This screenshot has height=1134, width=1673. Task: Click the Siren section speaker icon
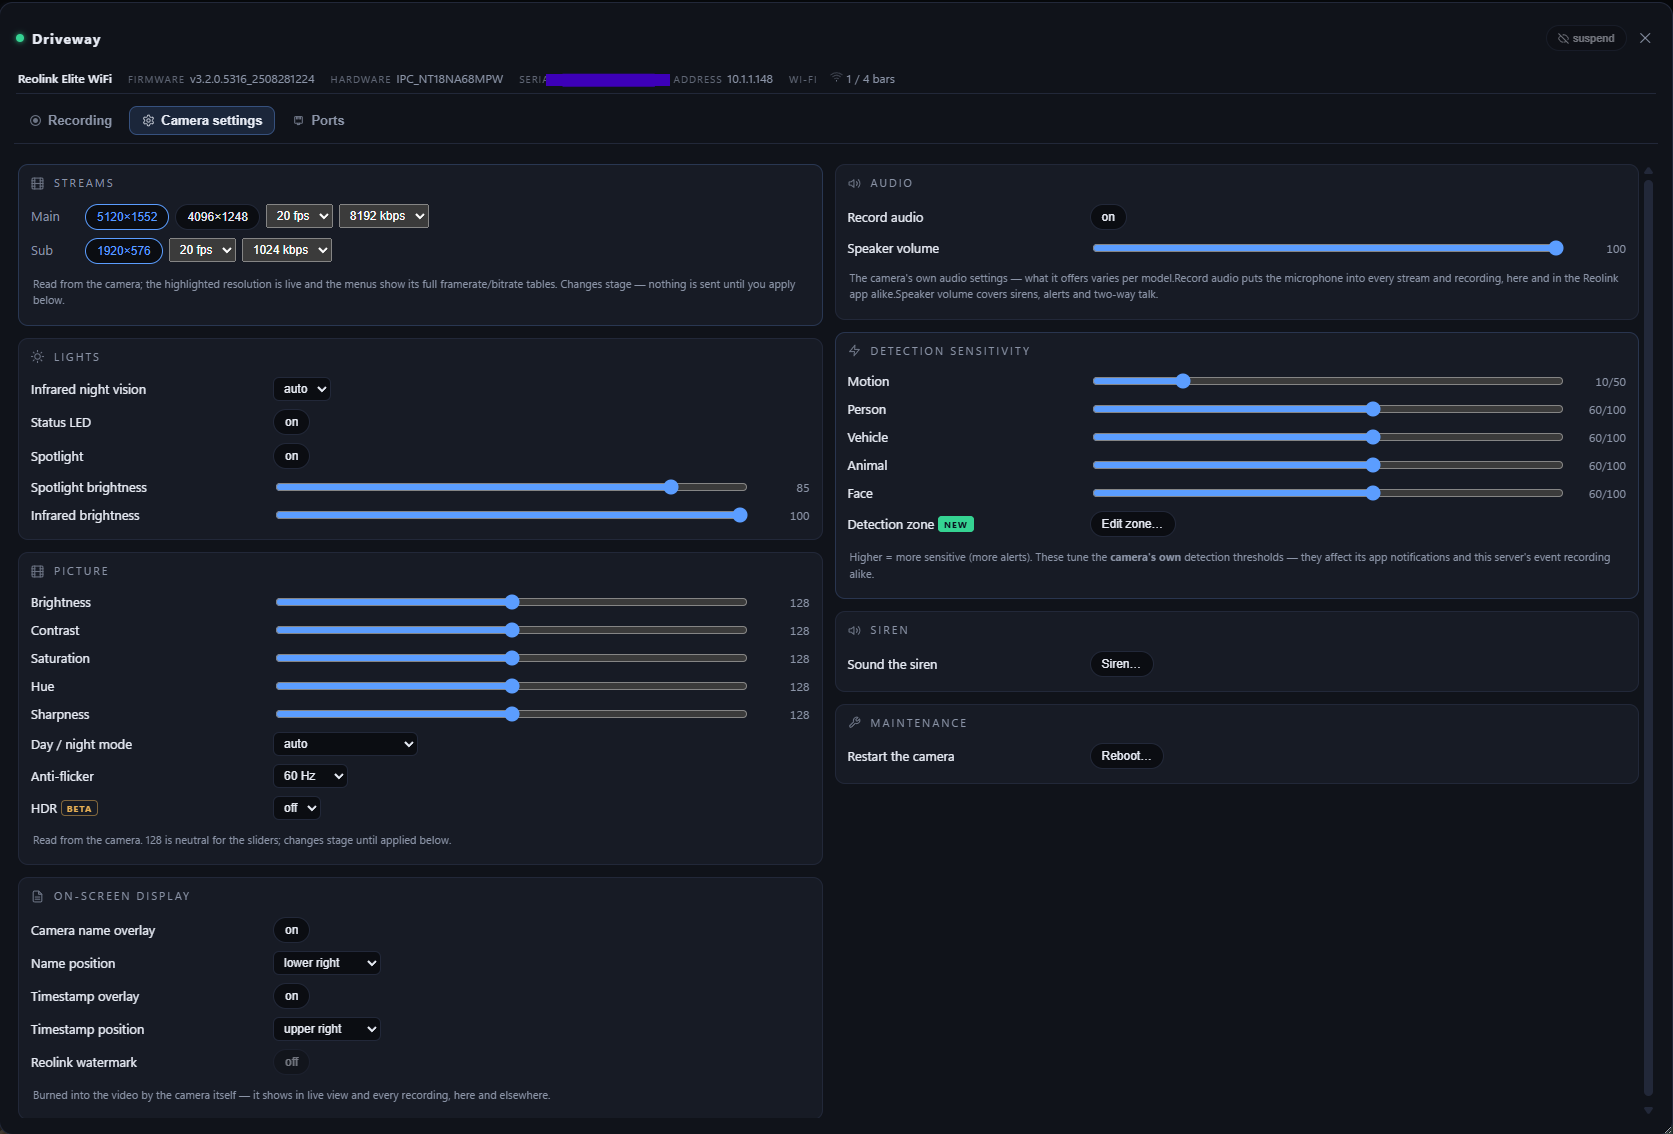(x=855, y=631)
